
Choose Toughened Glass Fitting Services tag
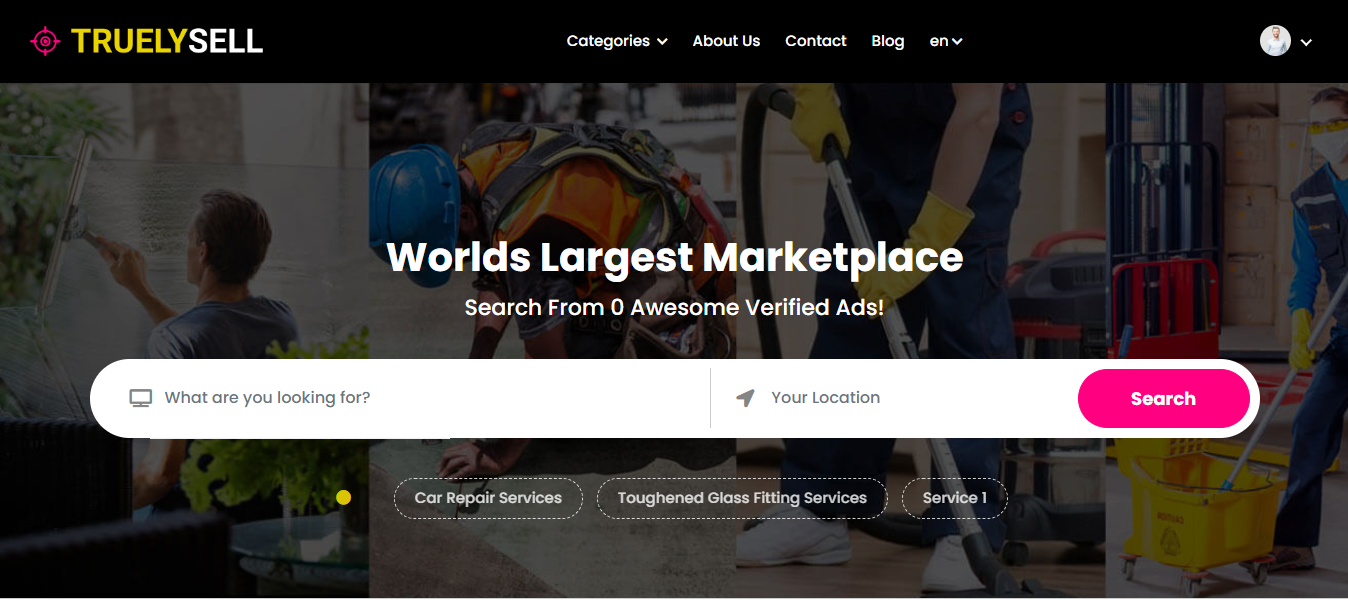pyautogui.click(x=742, y=498)
